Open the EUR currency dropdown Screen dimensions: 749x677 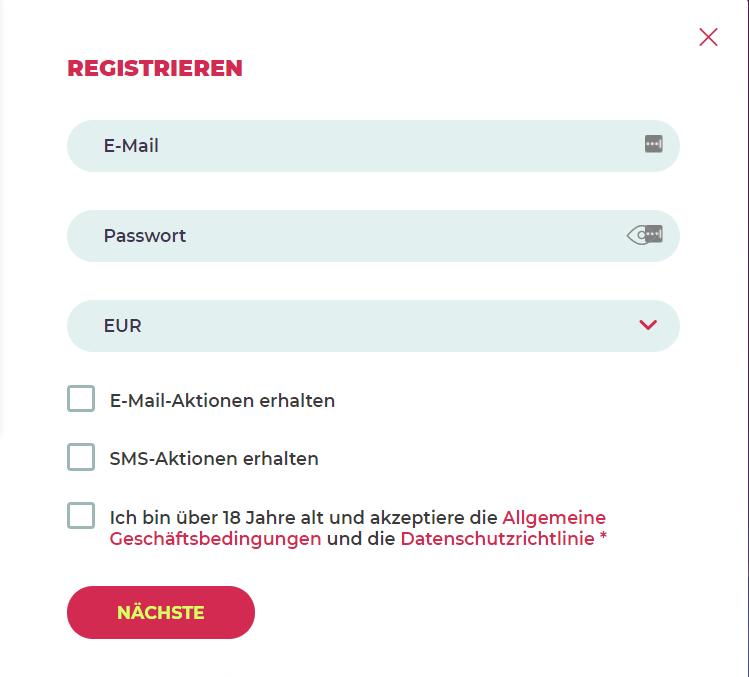372,326
